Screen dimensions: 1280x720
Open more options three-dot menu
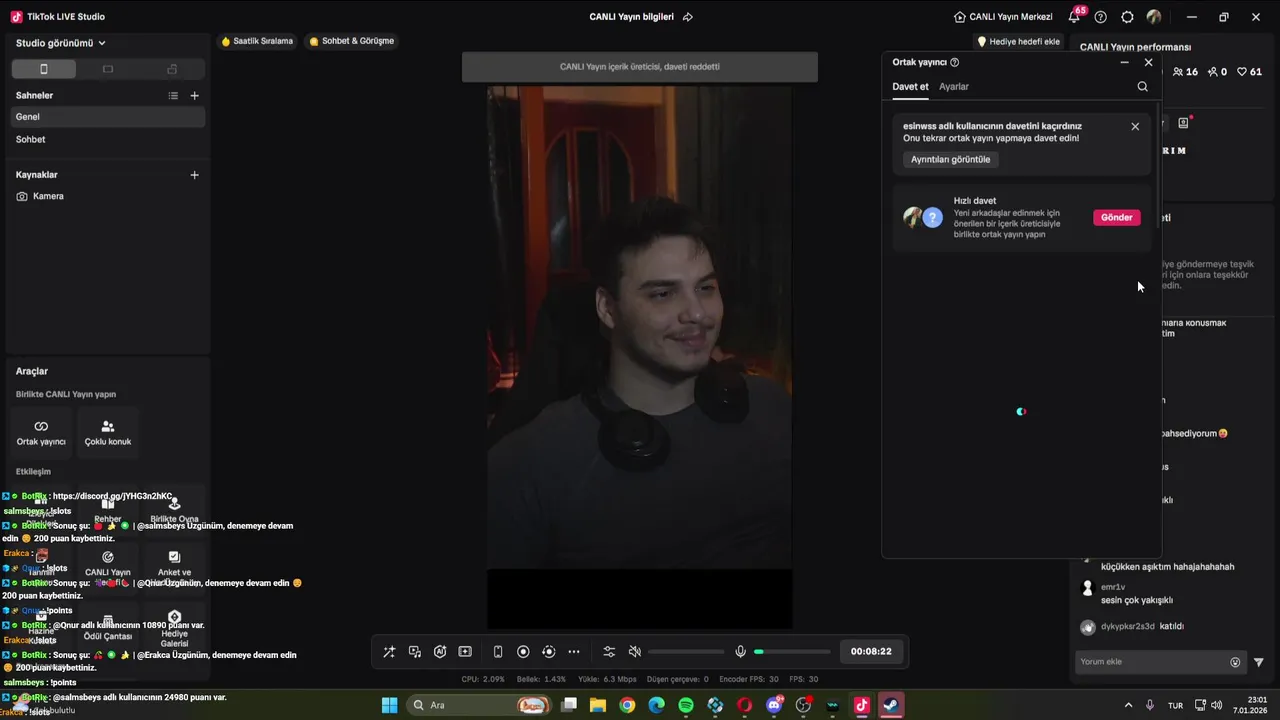pyautogui.click(x=574, y=652)
